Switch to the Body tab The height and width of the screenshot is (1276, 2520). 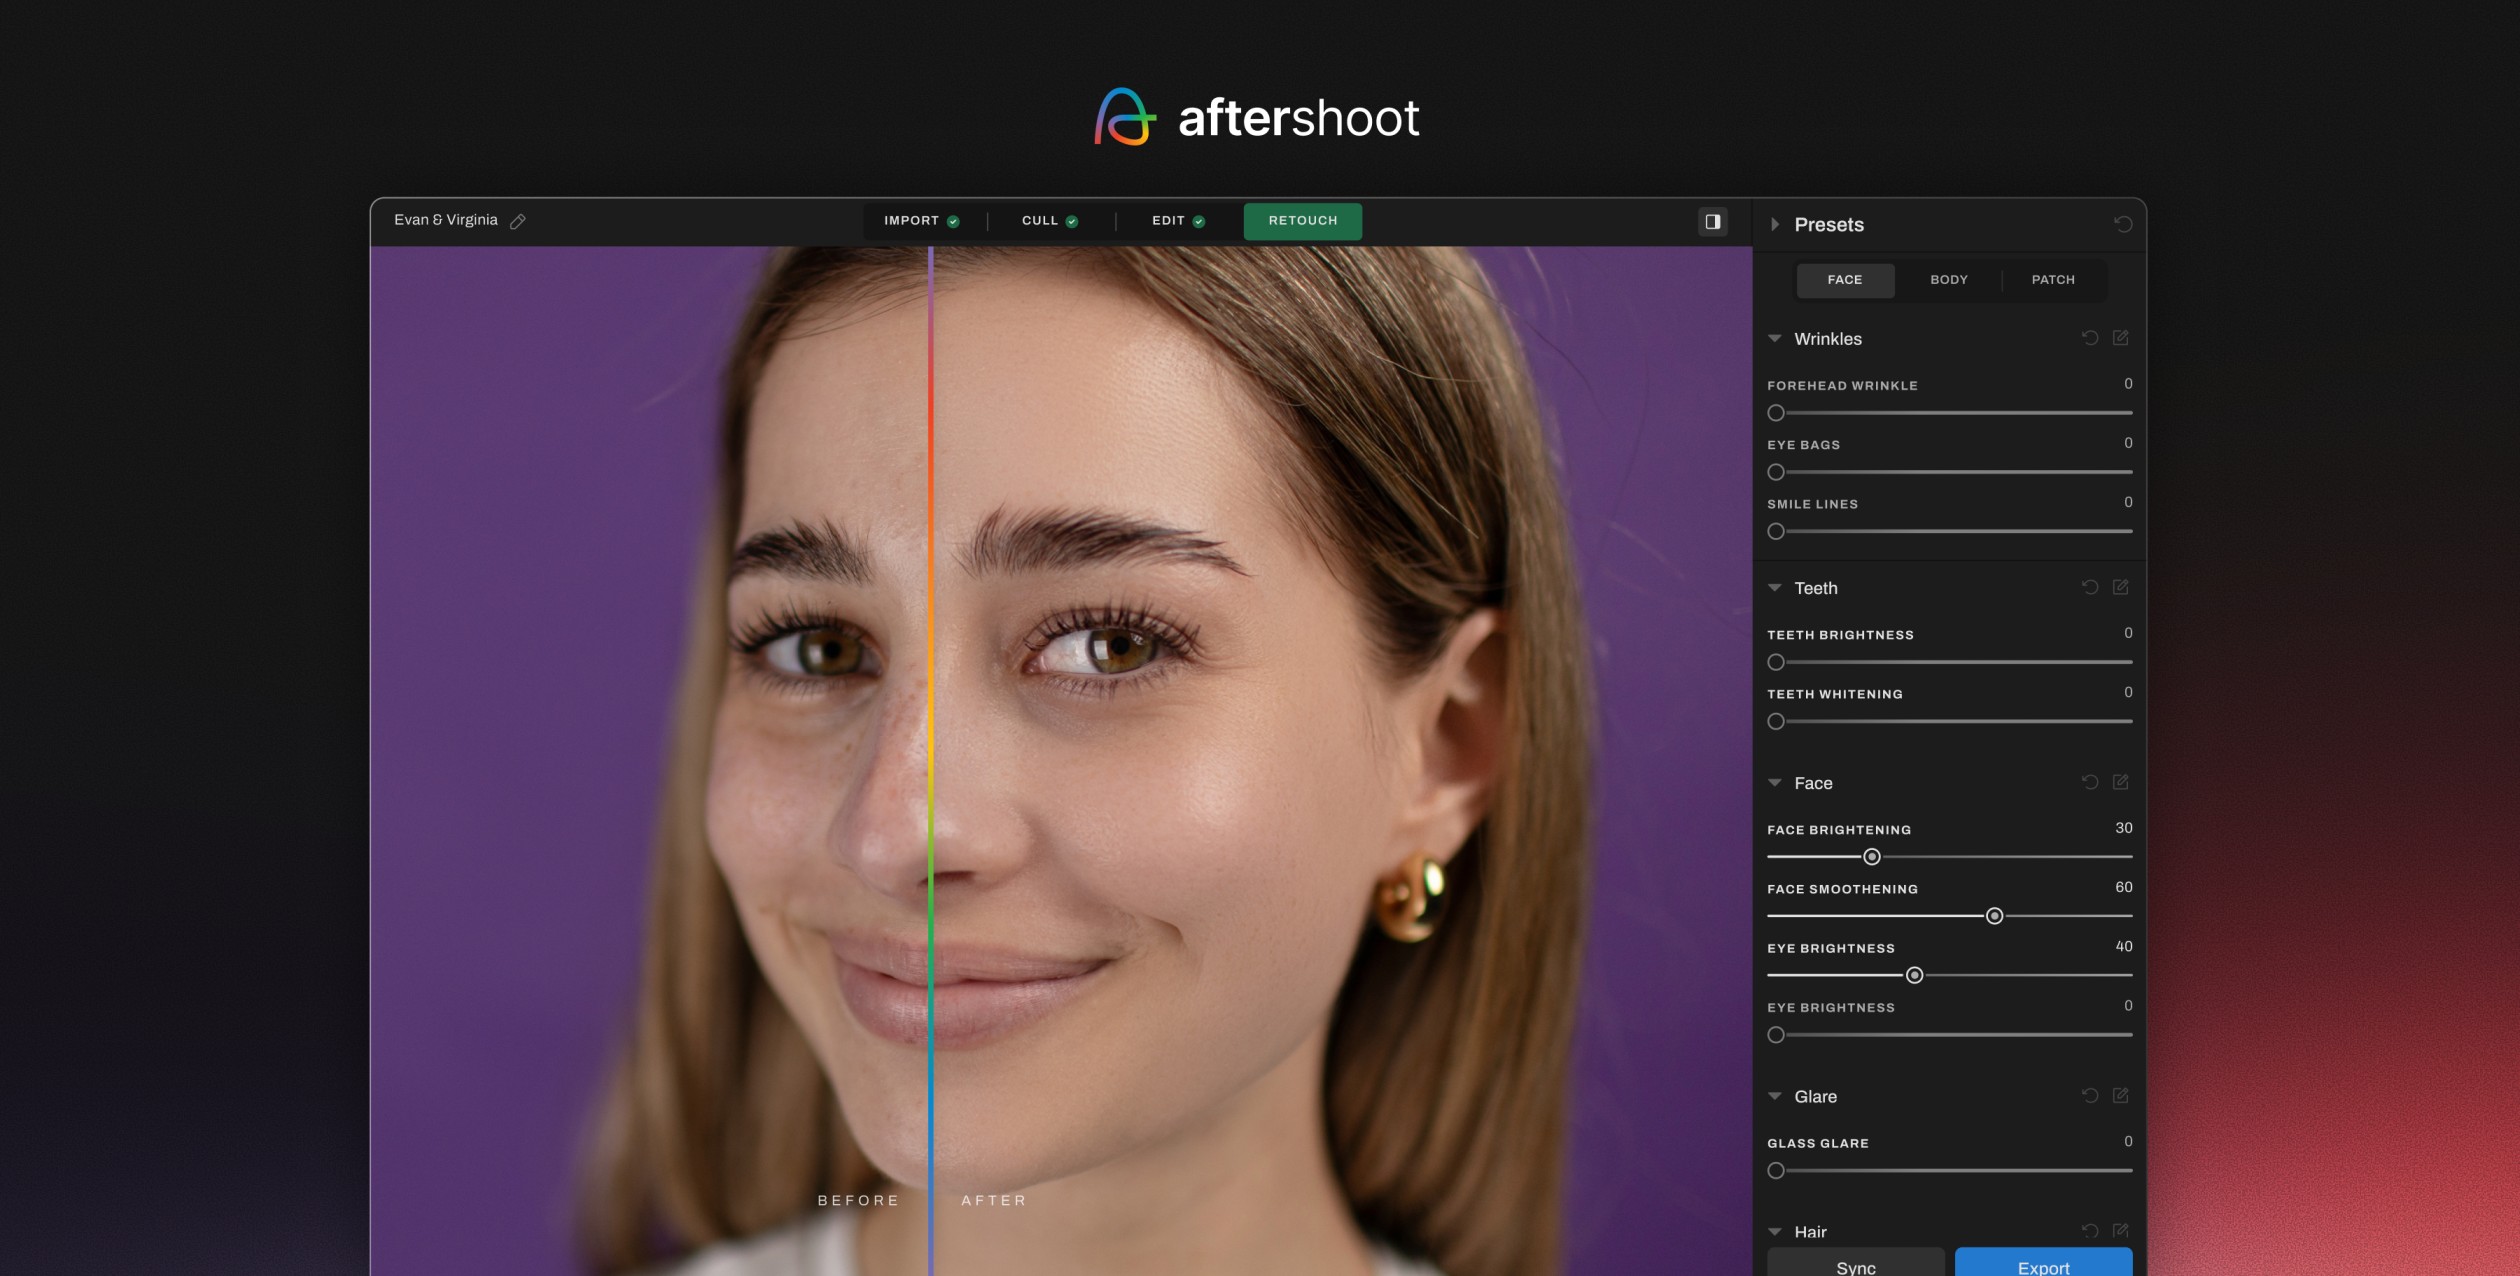point(1948,280)
